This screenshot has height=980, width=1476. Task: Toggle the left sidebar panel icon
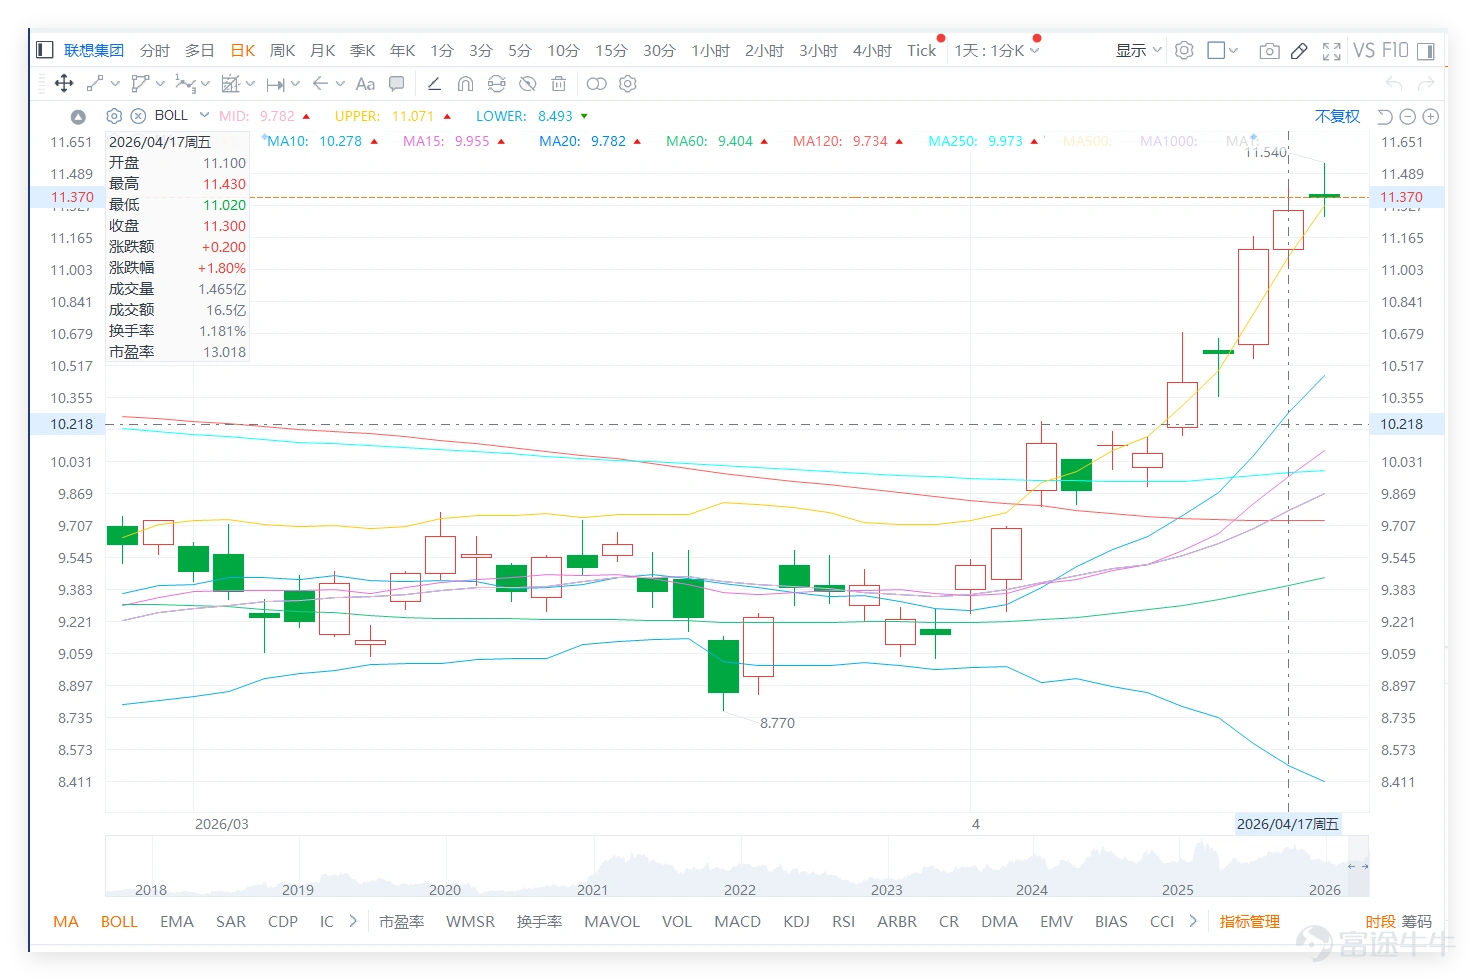point(44,50)
